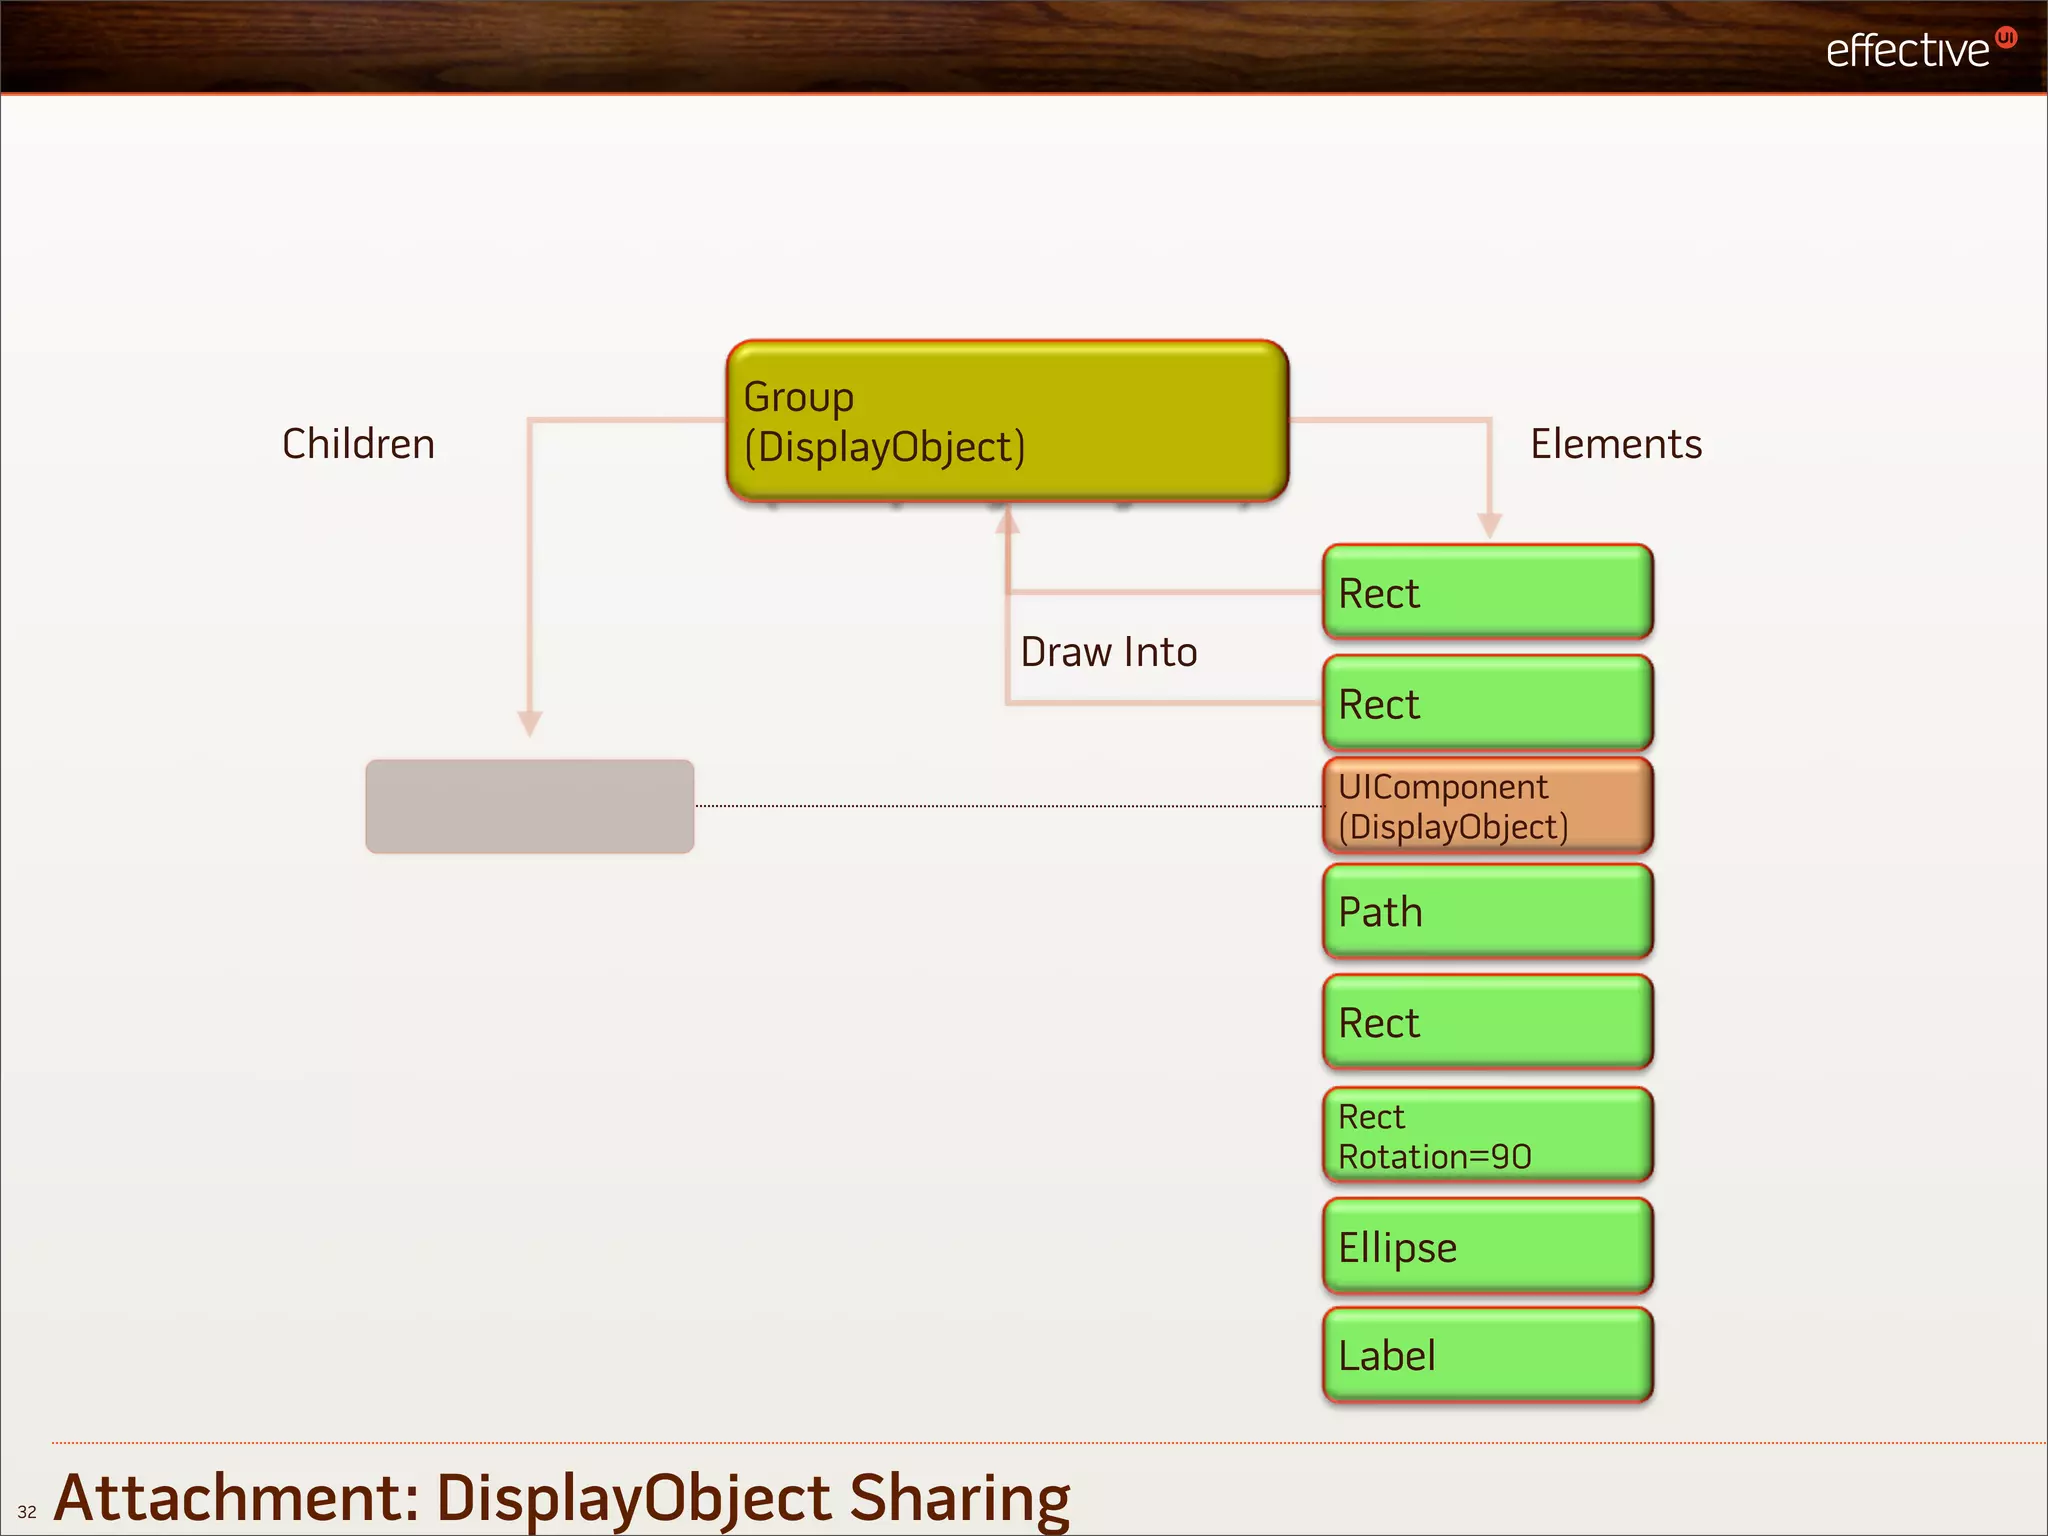The image size is (2048, 1536).
Task: Click the topmost Rect element box
Action: point(1487,592)
